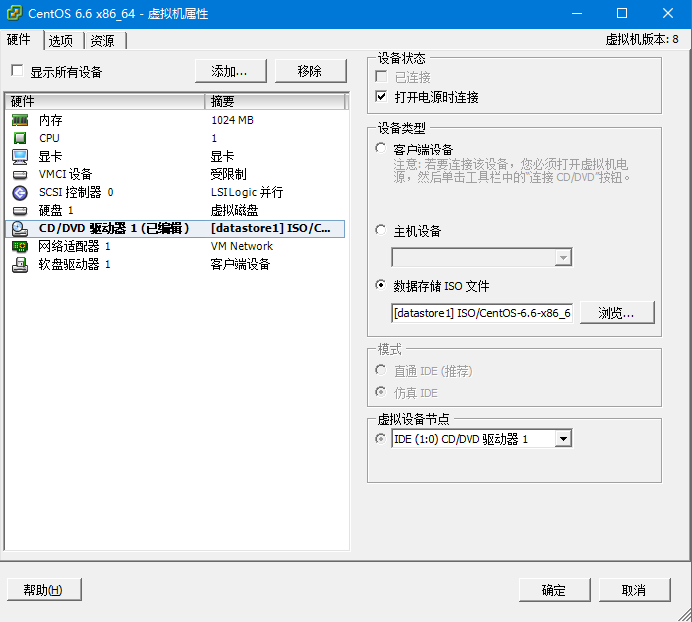Select CD/DVD 驱动器 1 (已编辑) row
The height and width of the screenshot is (622, 692).
pos(175,229)
